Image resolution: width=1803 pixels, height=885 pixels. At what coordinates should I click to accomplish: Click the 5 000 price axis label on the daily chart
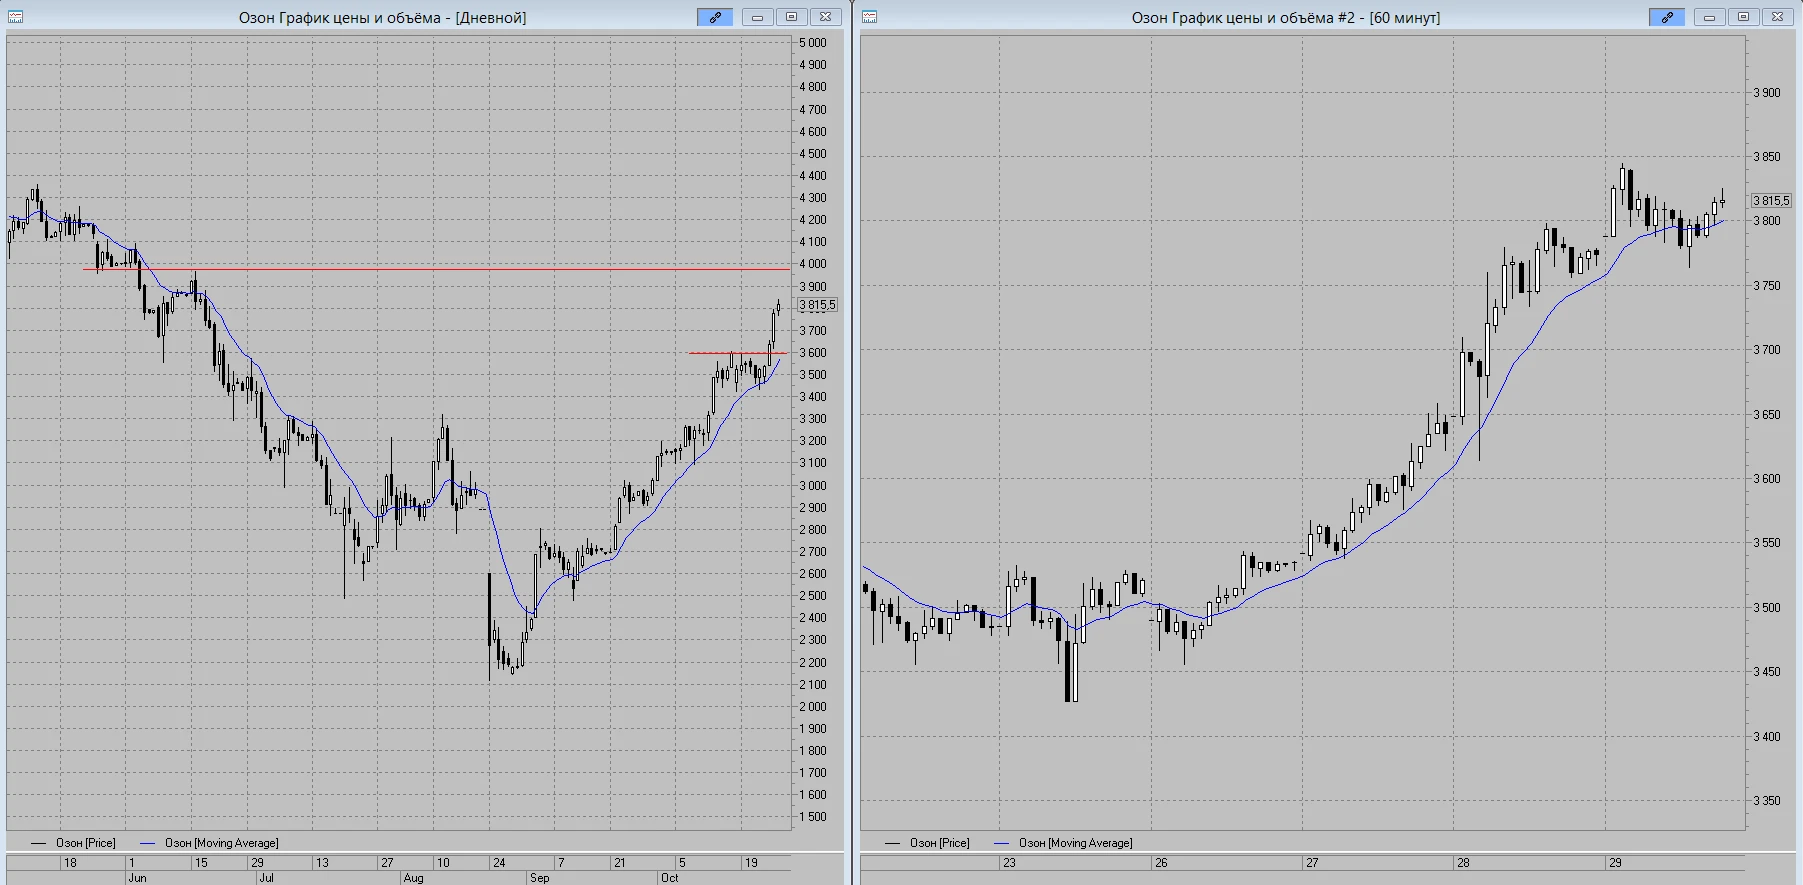pyautogui.click(x=813, y=43)
